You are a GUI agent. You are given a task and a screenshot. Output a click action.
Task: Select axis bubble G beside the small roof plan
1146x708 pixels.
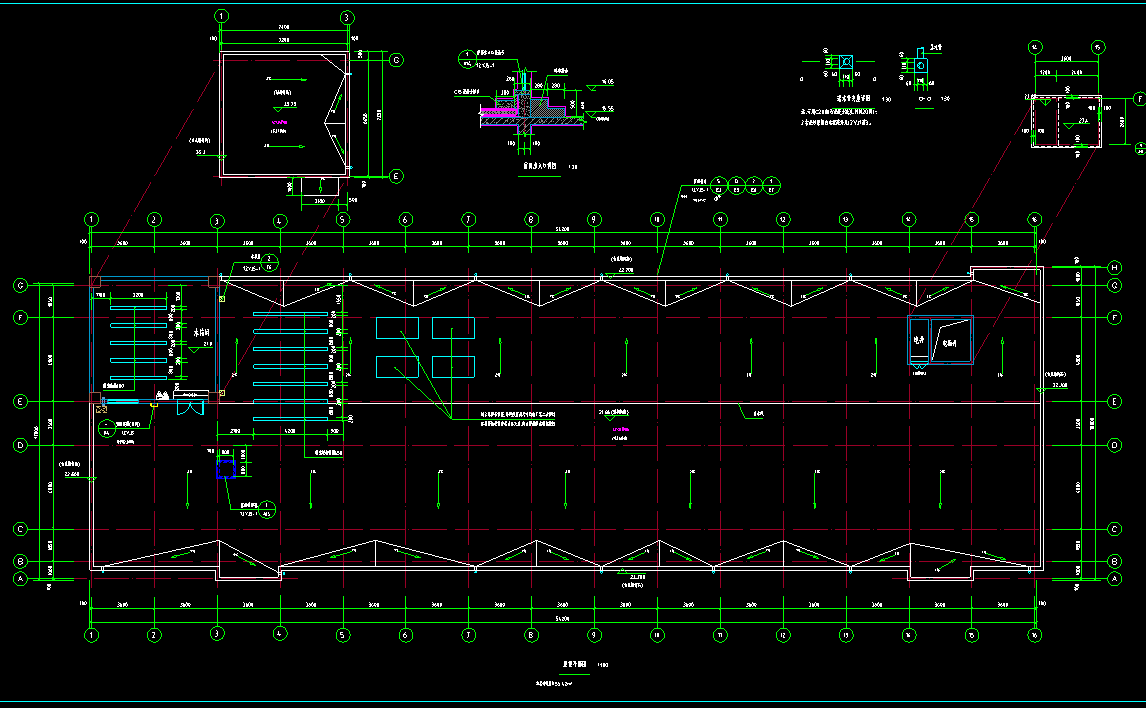coord(396,60)
